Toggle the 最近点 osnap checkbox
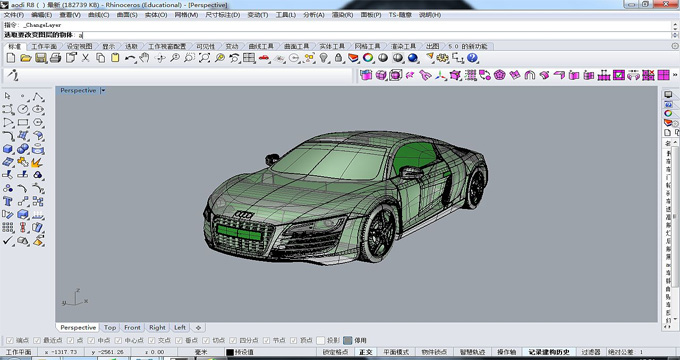 point(37,340)
